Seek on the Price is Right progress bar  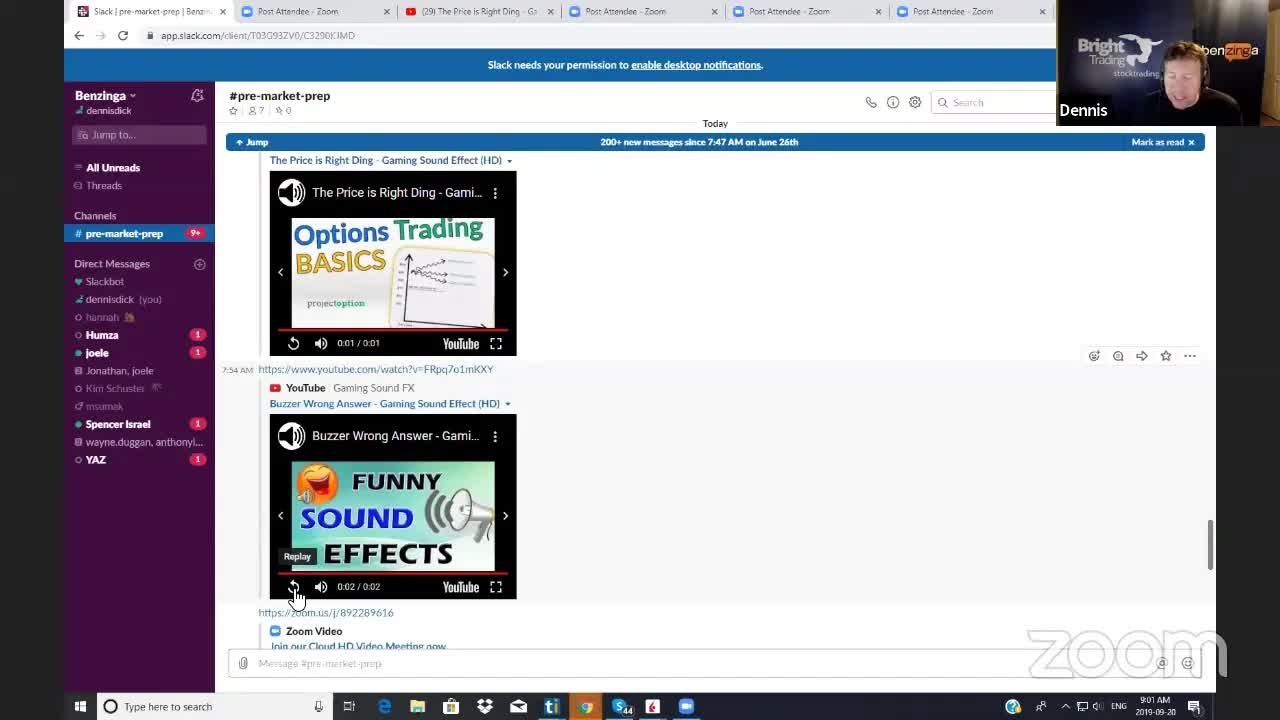393,329
